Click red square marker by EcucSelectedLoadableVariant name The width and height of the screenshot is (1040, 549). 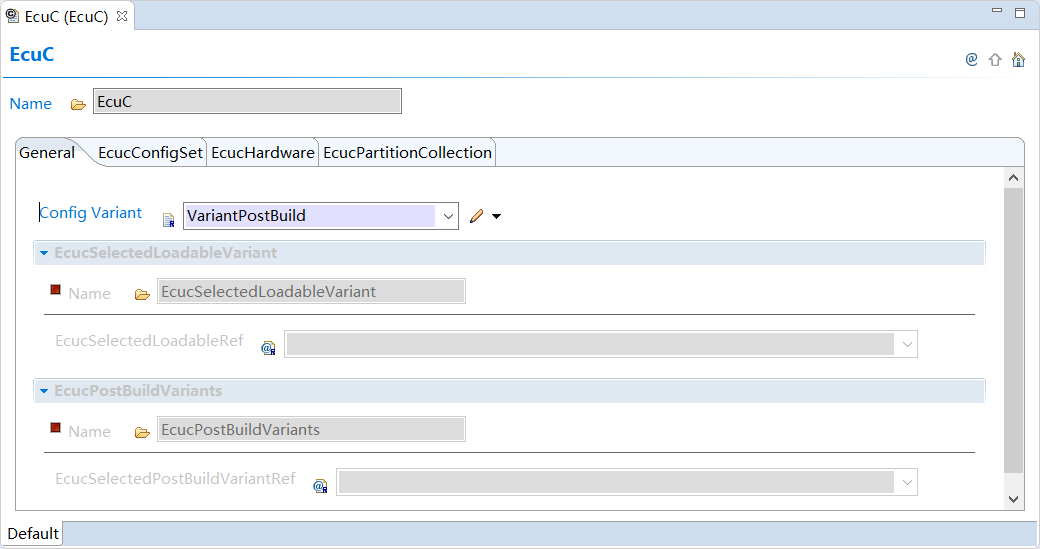(x=56, y=290)
